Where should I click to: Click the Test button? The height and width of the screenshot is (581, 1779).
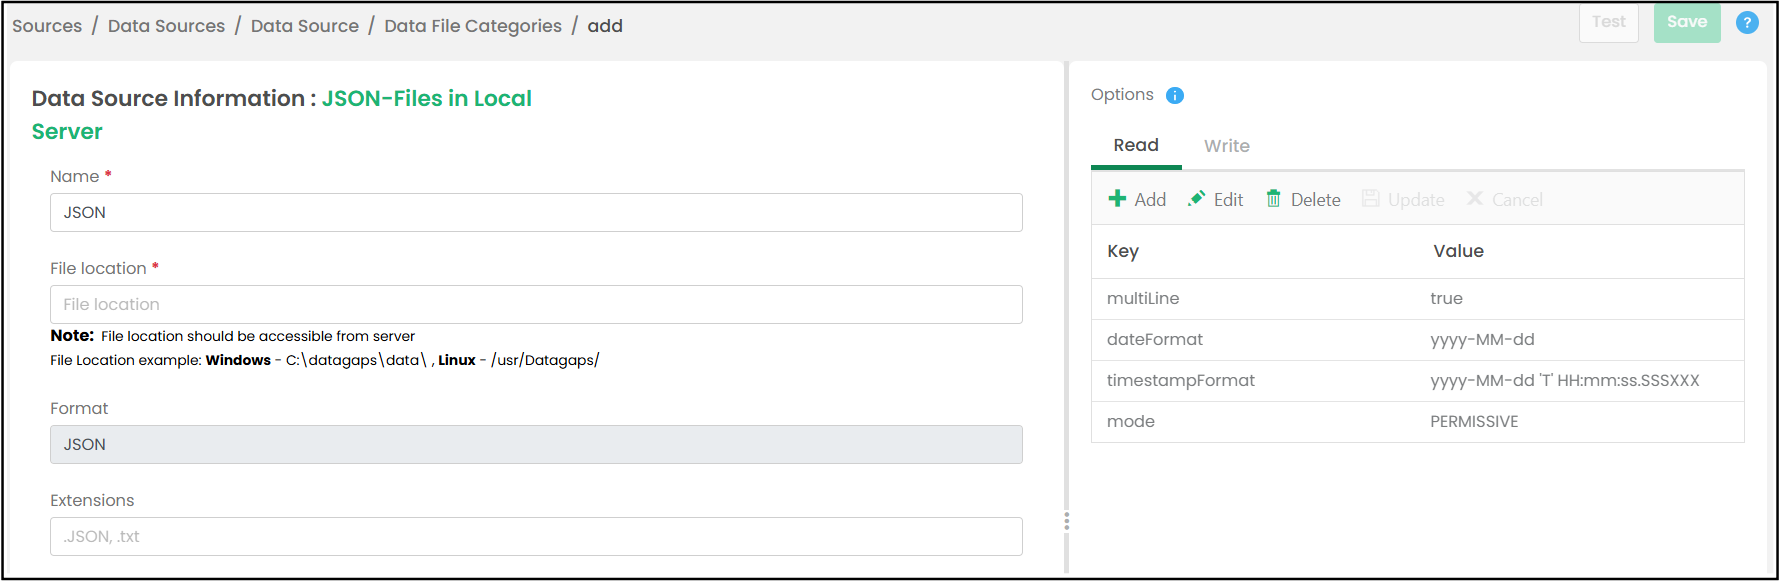pos(1609,22)
